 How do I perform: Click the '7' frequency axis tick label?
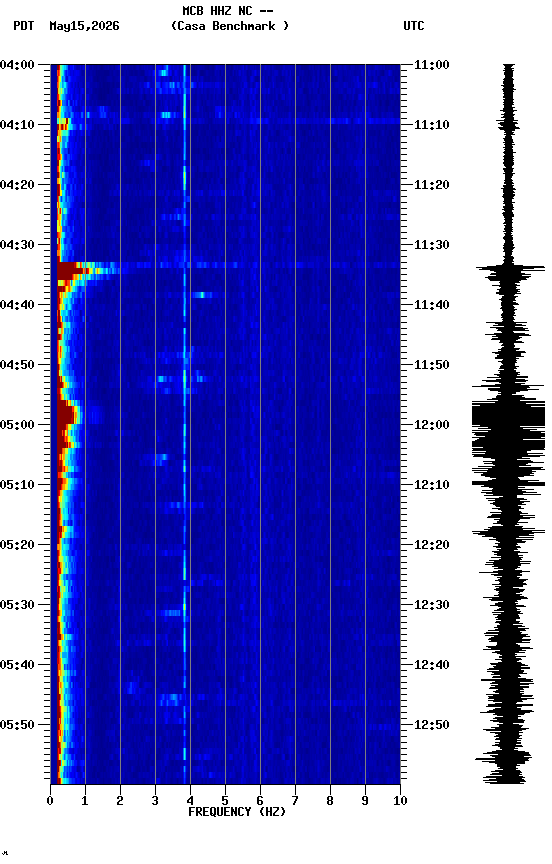[x=295, y=801]
